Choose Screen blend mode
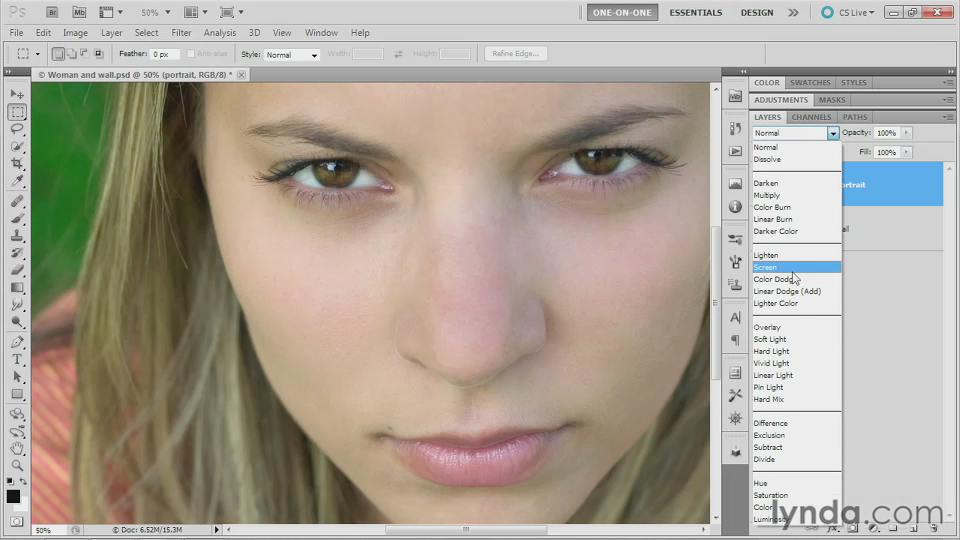 [797, 267]
